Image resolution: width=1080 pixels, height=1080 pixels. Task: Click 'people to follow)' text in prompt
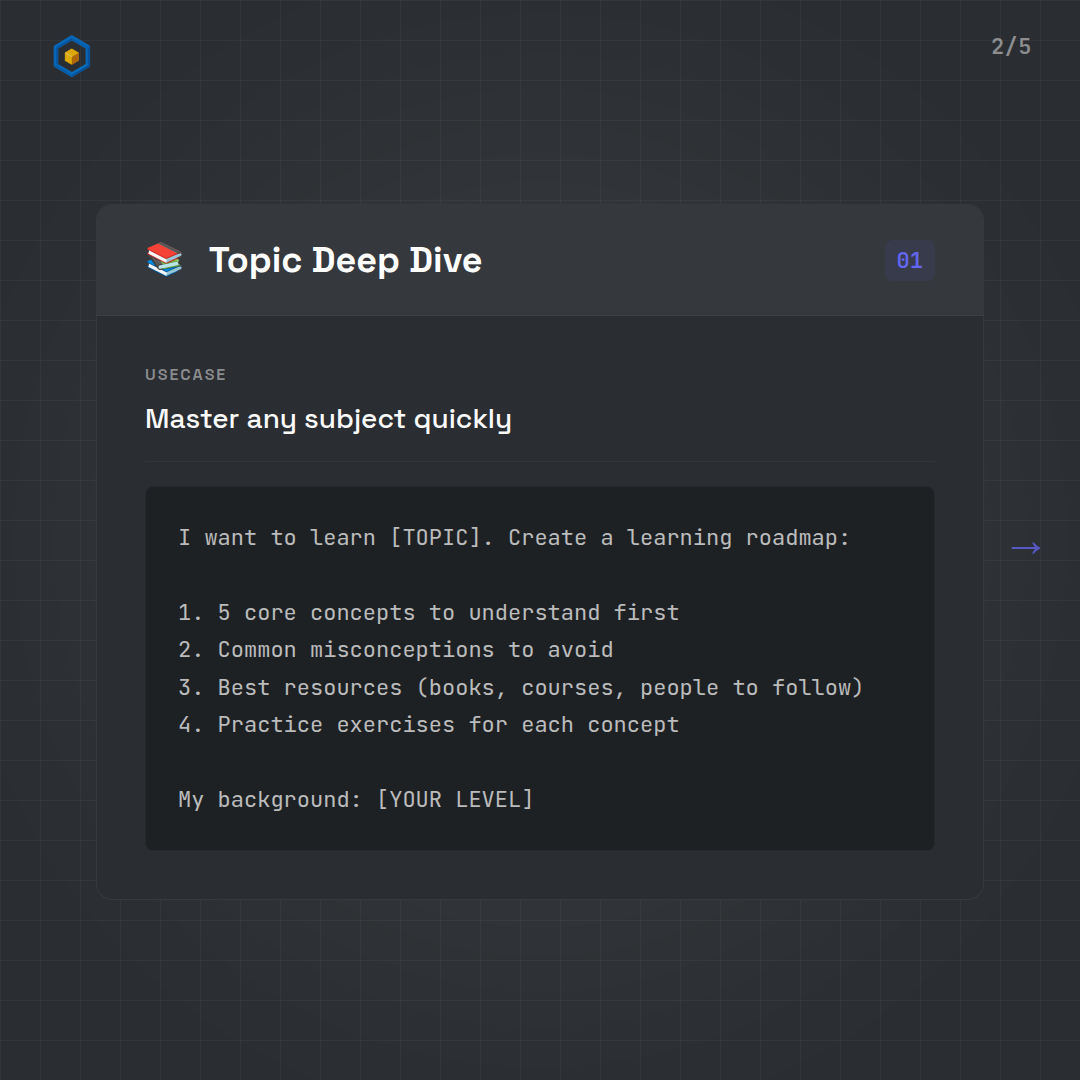click(x=751, y=688)
